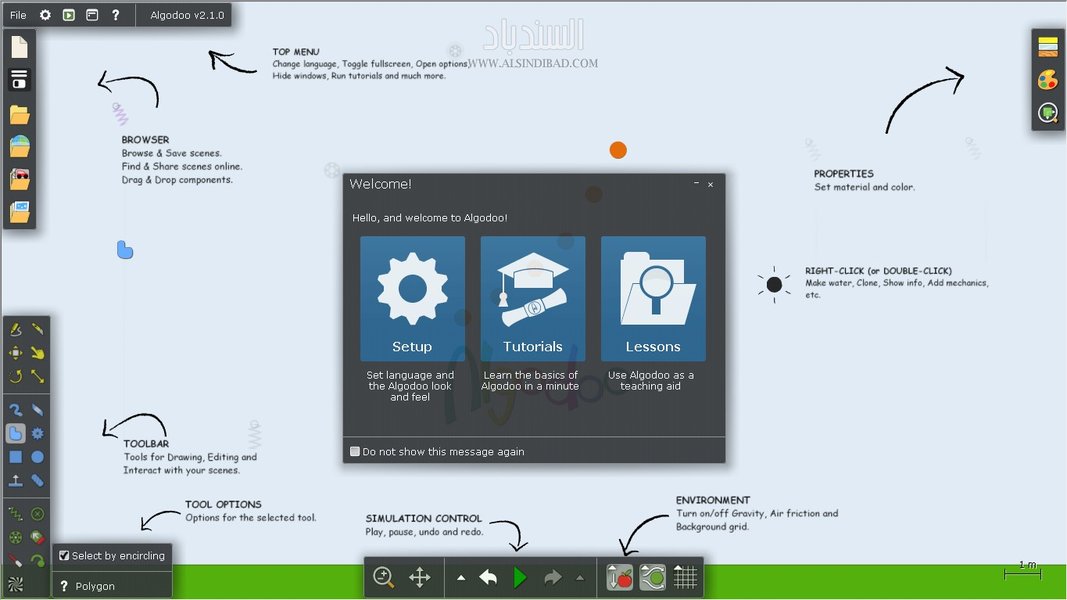This screenshot has width=1067, height=600.
Task: Close the Welcome dialog
Action: coord(710,184)
